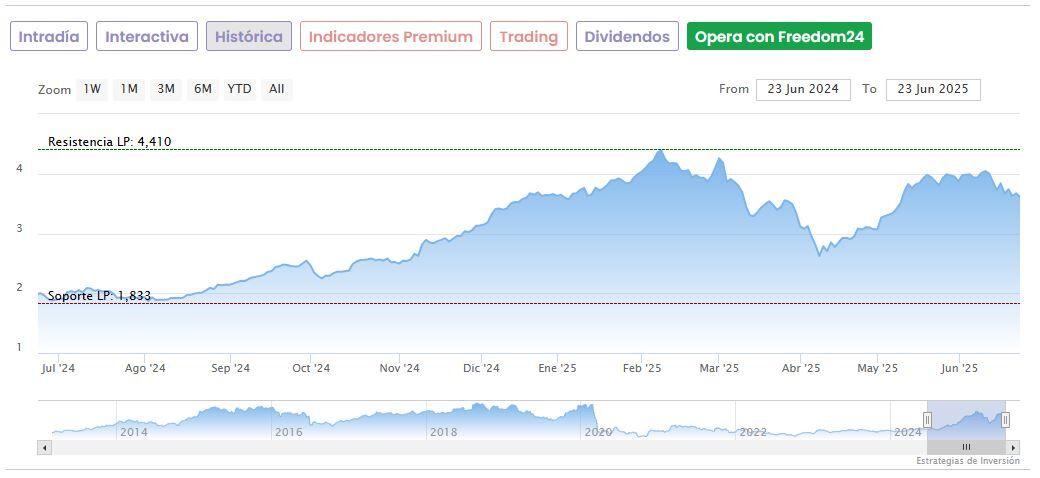Viewport: 1040px width, 478px height.
Task: Click the right navigator range handle
Action: [1005, 420]
